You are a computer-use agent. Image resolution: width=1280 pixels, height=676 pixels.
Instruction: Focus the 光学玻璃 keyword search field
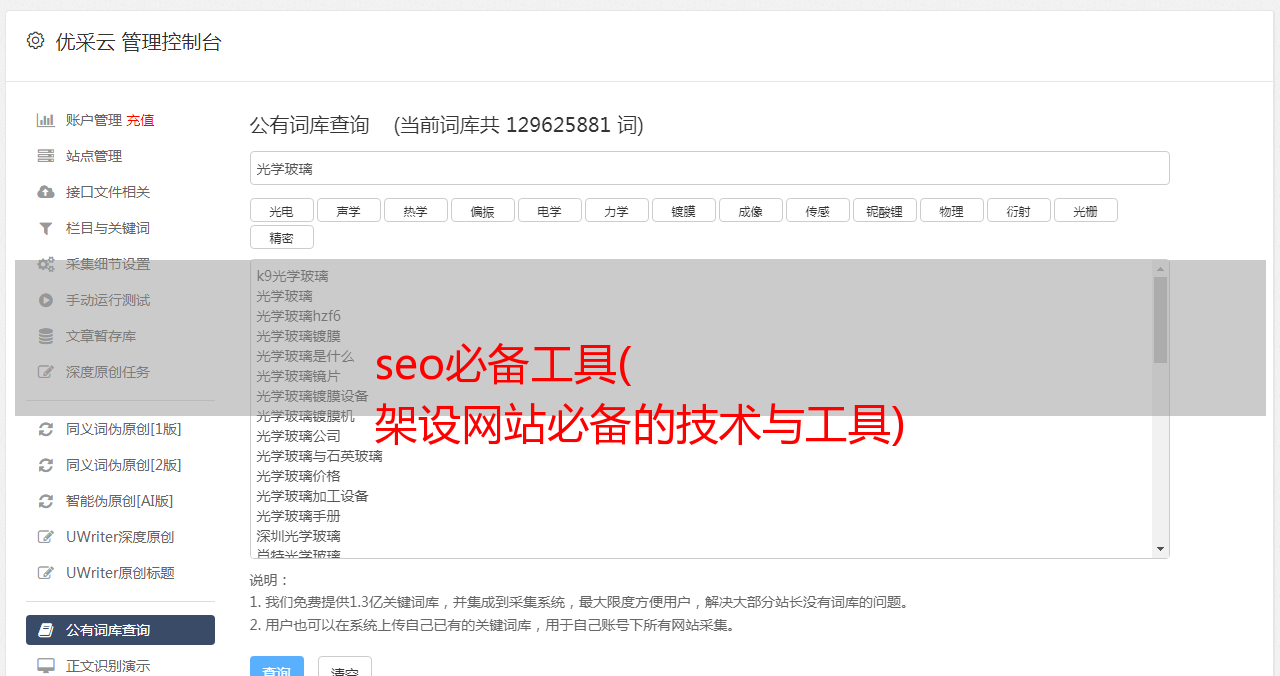point(709,169)
